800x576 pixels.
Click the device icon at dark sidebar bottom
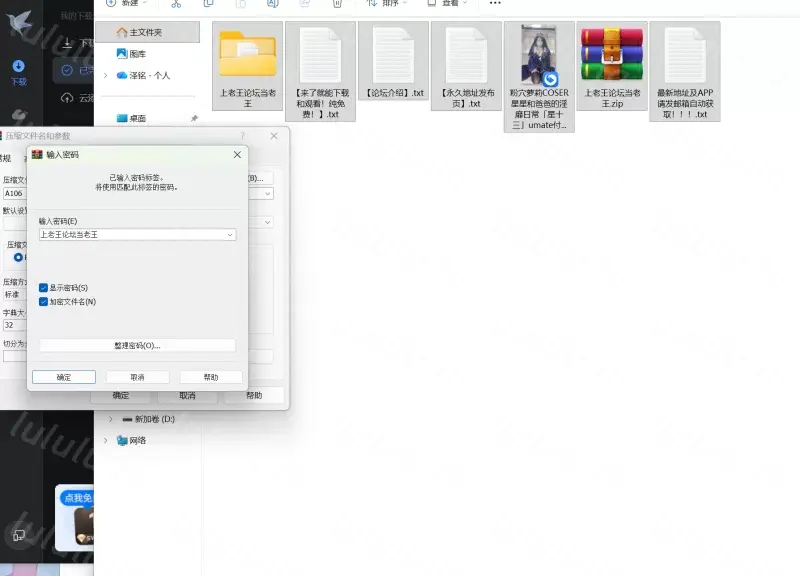click(x=19, y=535)
